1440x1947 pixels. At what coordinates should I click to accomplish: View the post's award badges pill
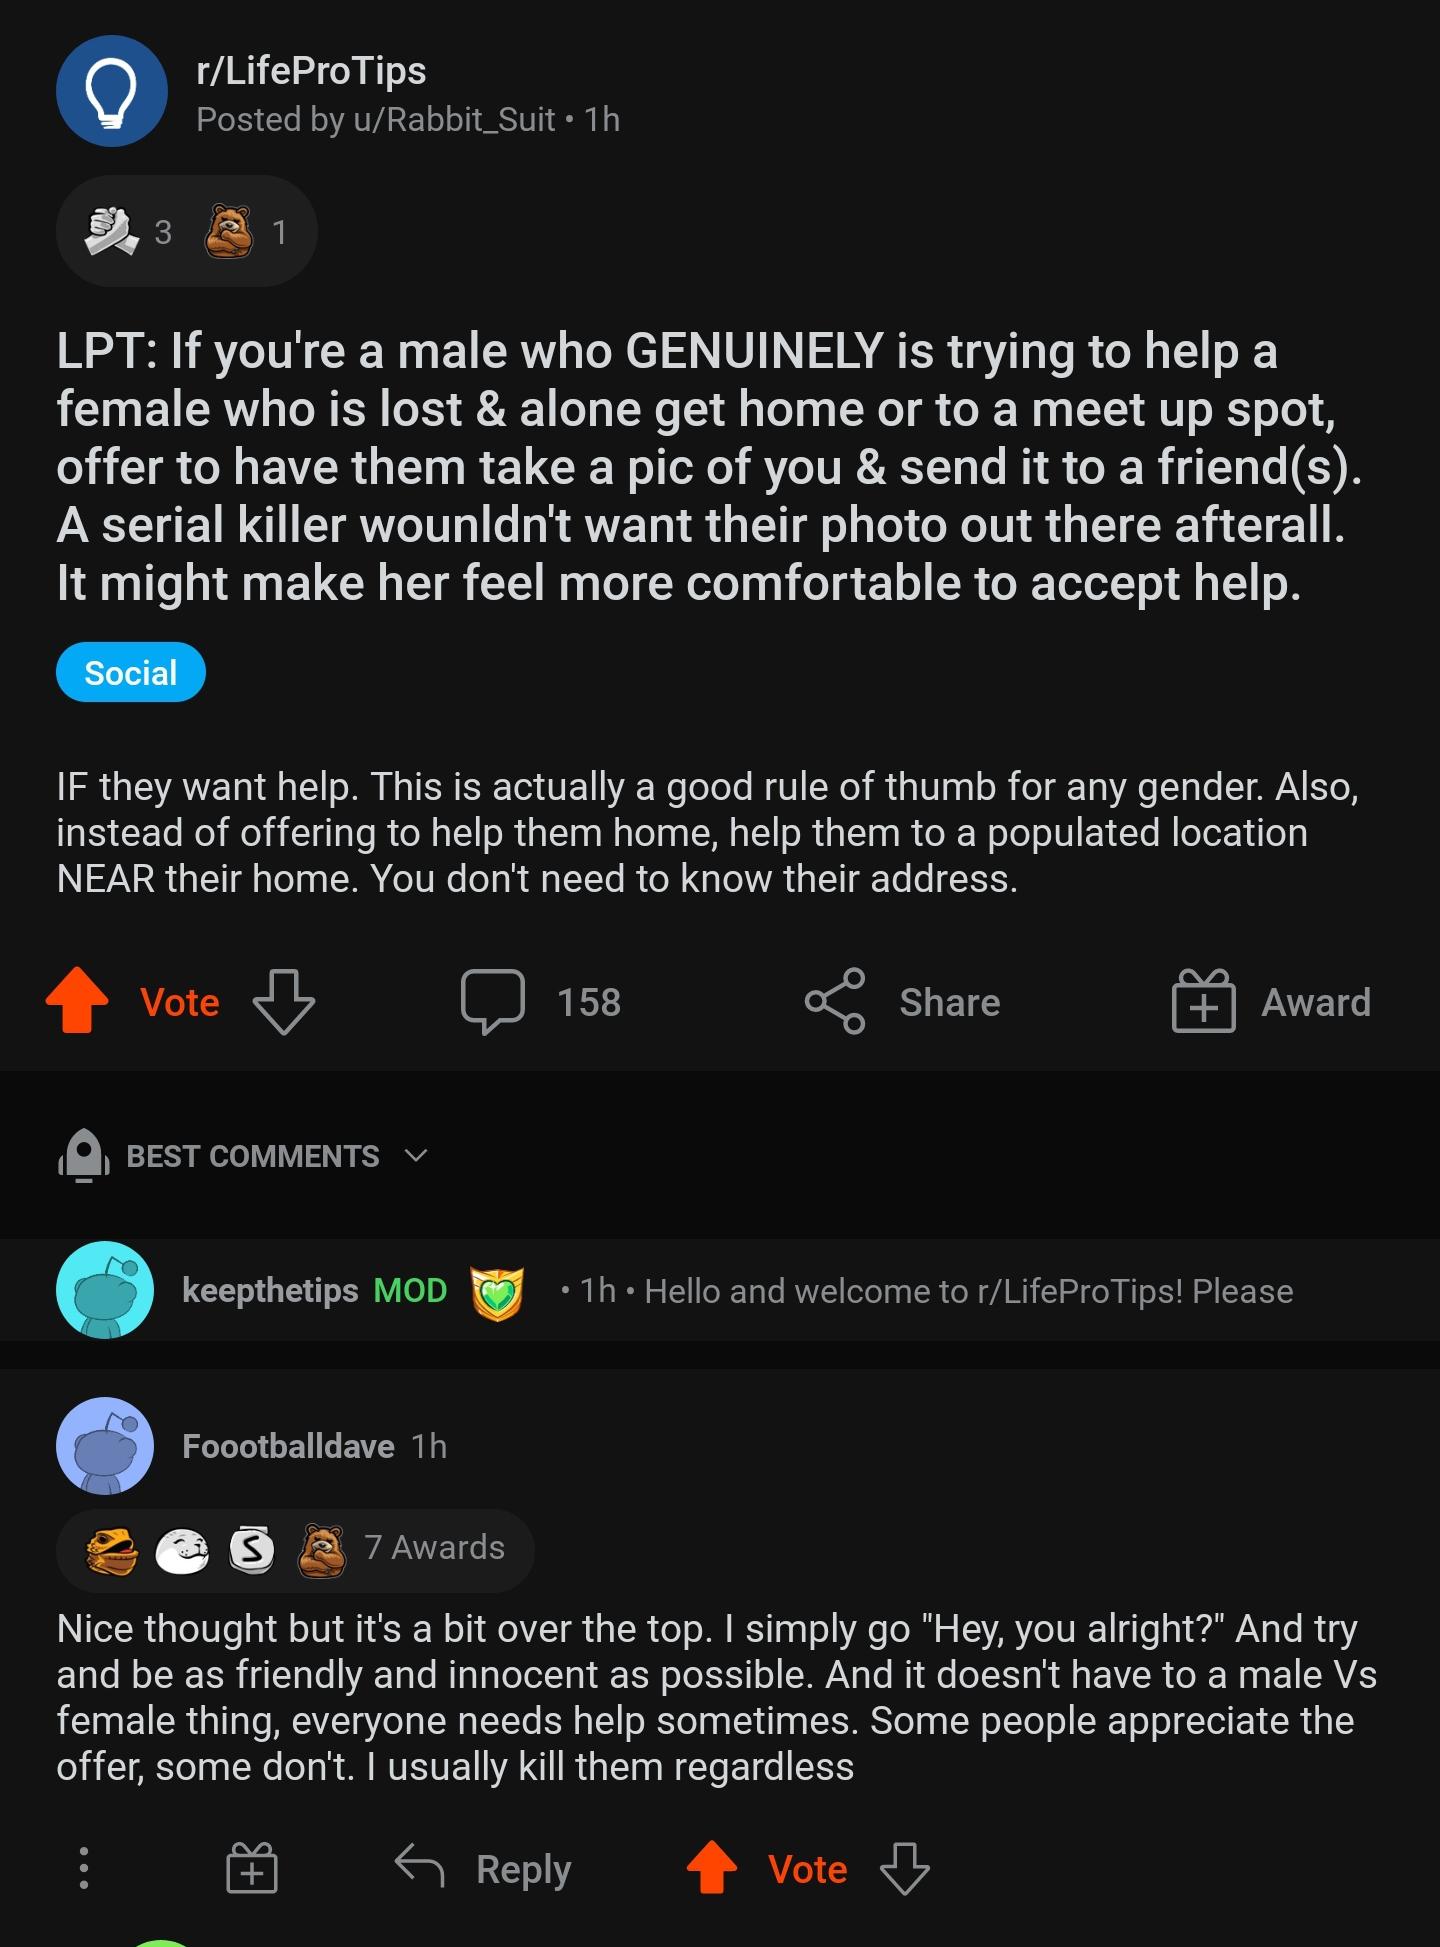coord(186,232)
